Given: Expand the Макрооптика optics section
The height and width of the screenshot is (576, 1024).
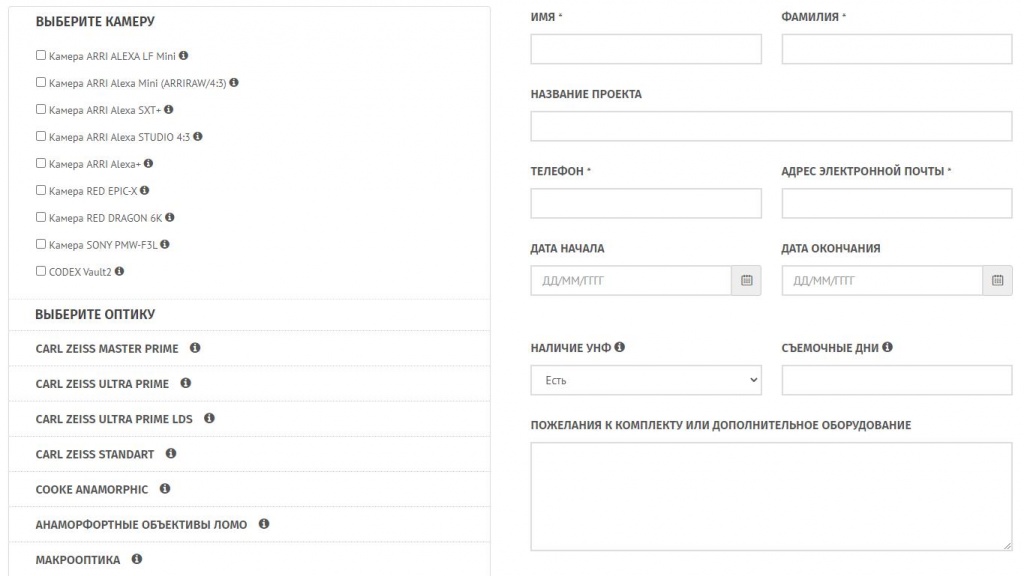Looking at the screenshot, I should pos(249,560).
